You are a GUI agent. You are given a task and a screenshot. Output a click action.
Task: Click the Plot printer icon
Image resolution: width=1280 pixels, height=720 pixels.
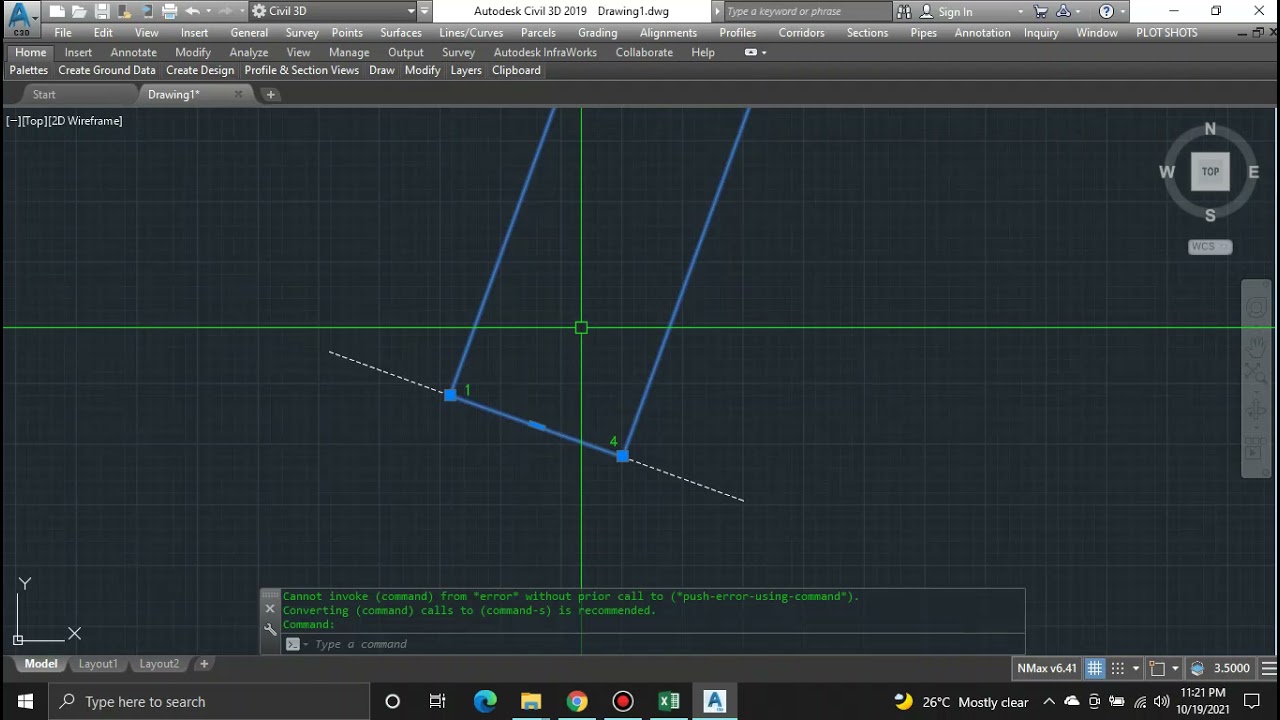169,12
